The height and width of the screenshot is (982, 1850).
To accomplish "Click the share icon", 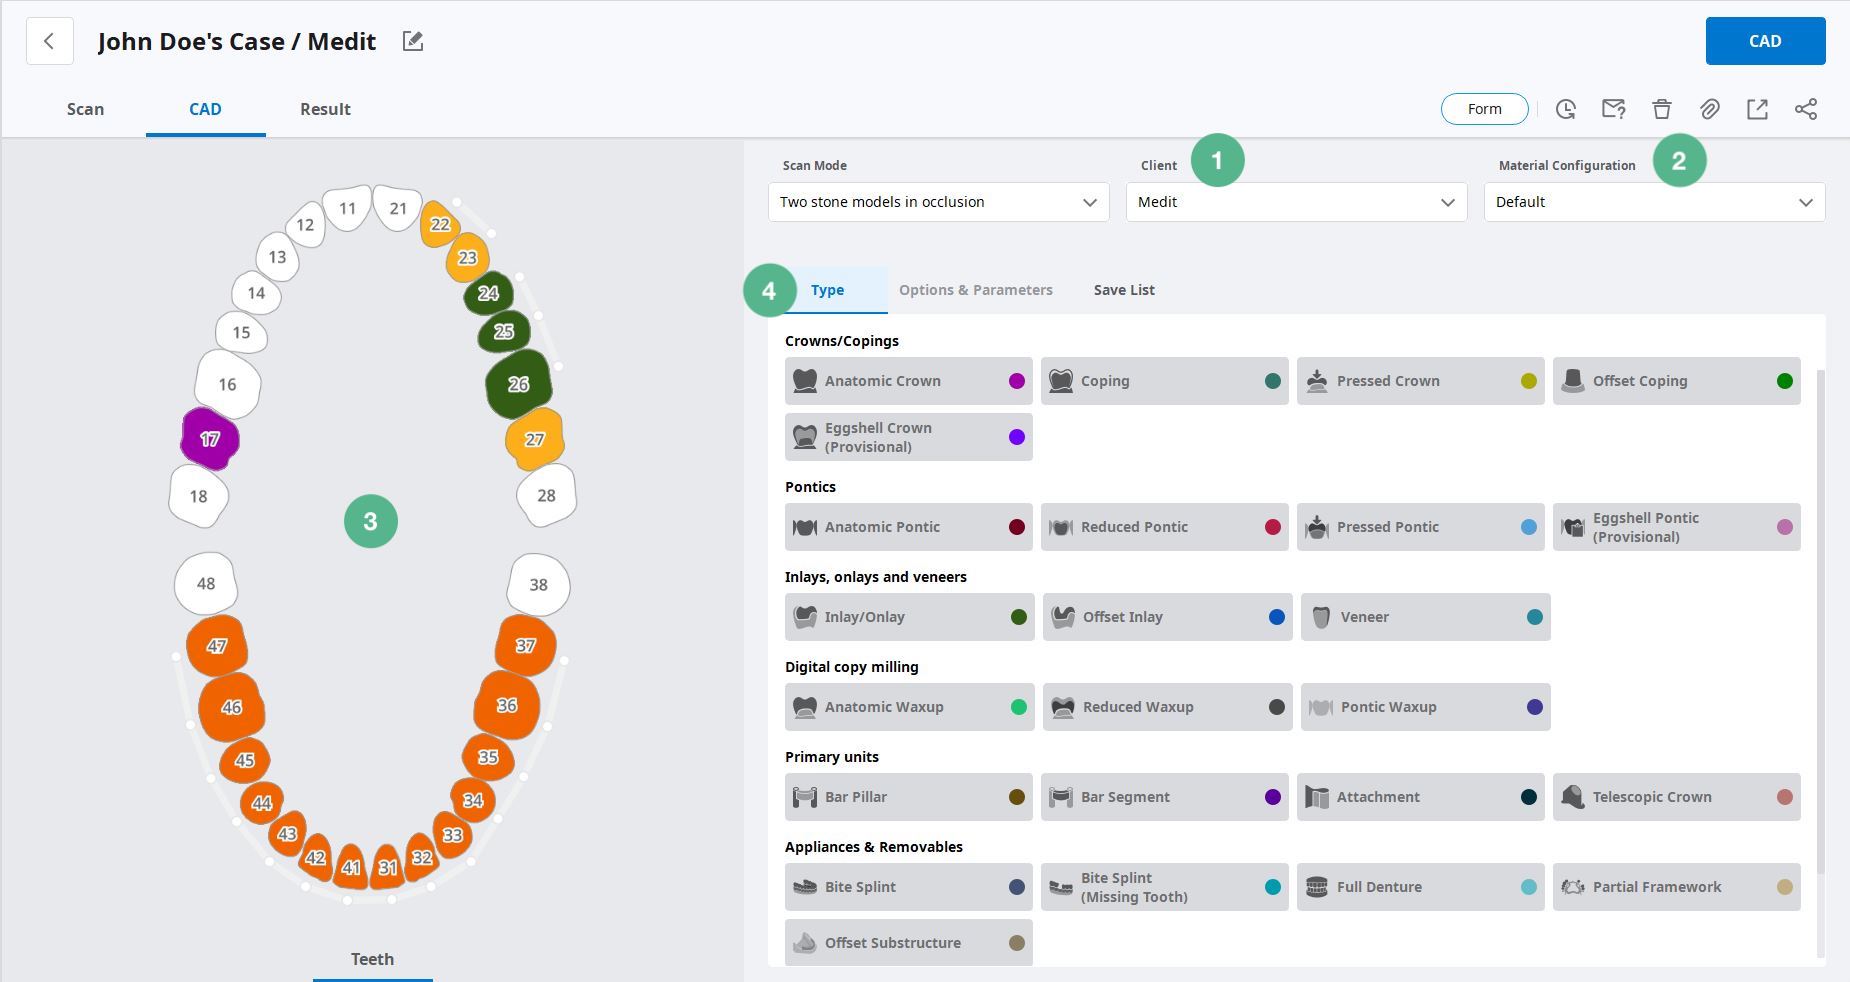I will tap(1805, 109).
